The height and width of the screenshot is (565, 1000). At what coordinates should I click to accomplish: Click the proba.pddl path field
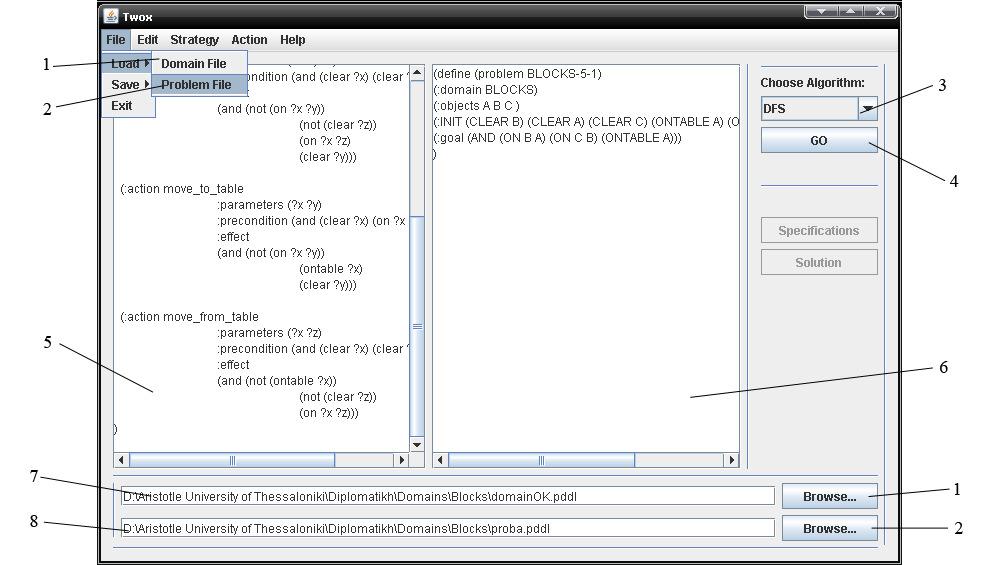coord(448,529)
